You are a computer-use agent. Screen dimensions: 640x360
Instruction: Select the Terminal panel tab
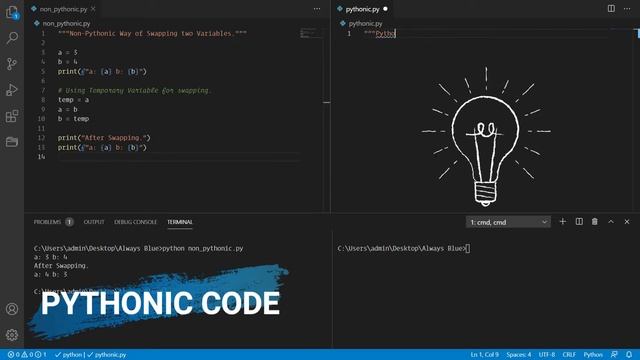point(180,222)
